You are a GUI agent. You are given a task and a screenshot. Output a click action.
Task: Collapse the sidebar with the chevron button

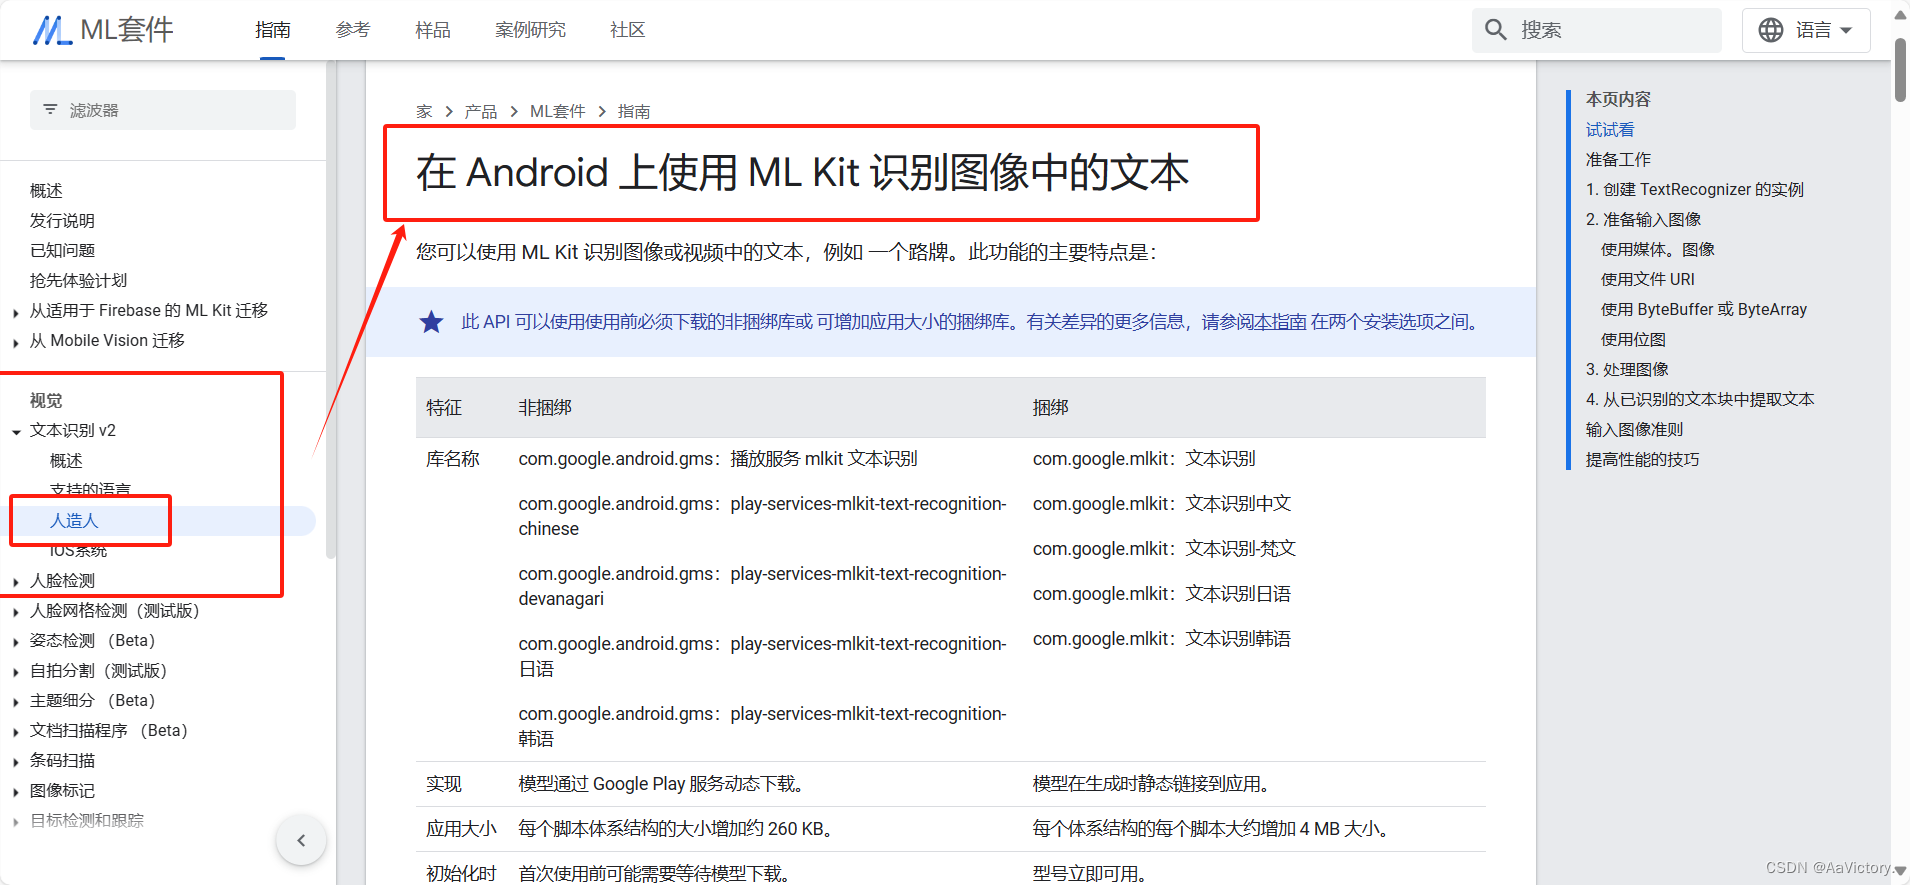pos(301,841)
